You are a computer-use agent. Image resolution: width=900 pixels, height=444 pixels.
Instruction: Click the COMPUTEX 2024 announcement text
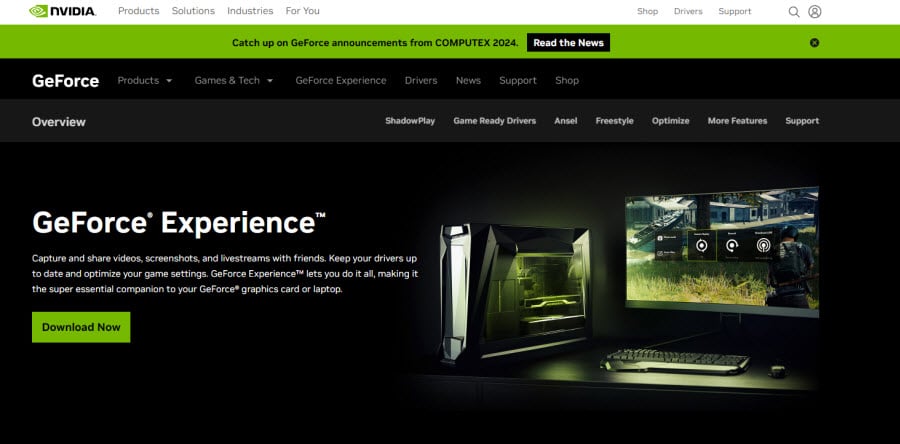click(375, 42)
